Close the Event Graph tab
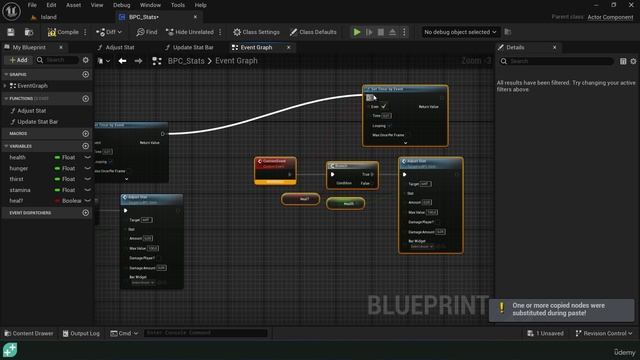This screenshot has height=360, width=640. point(289,47)
